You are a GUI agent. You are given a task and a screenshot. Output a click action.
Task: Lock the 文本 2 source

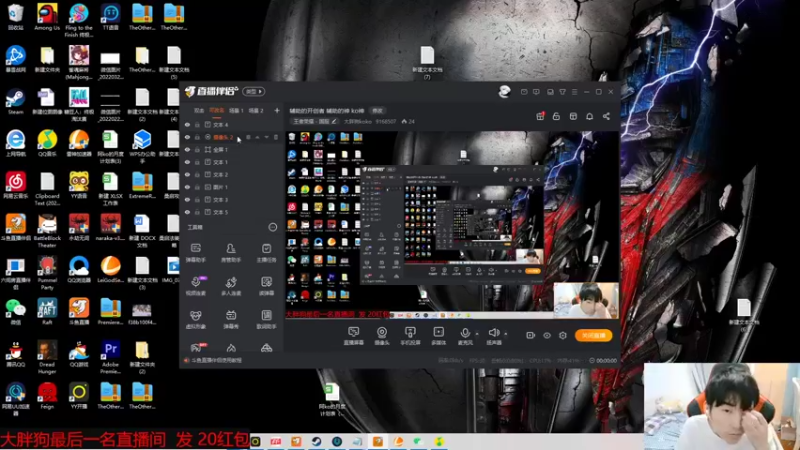coord(197,174)
